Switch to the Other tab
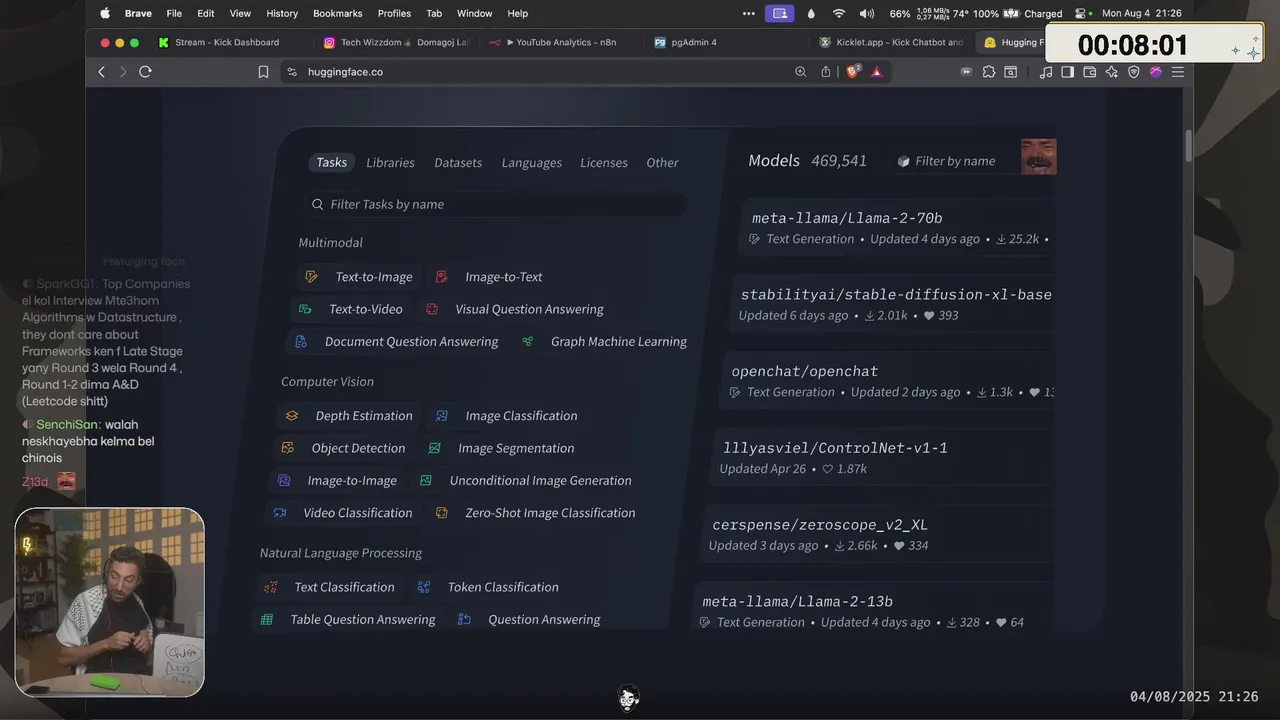This screenshot has width=1280, height=720. click(x=662, y=163)
